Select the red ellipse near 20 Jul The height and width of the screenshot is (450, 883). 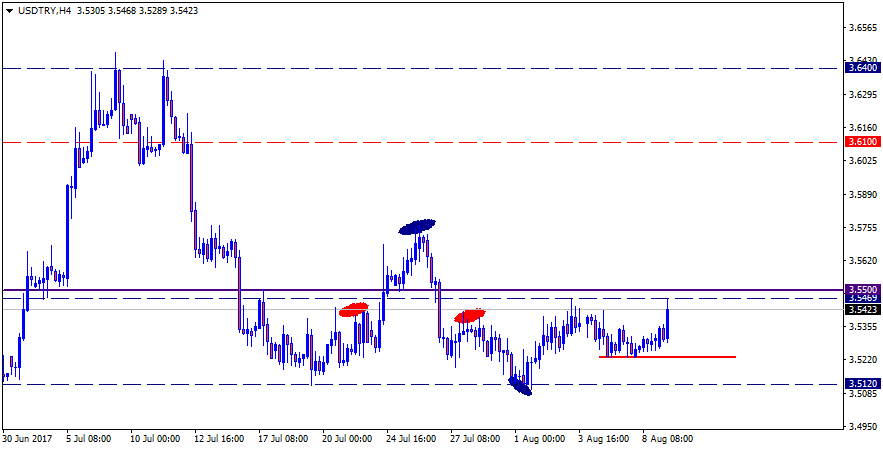[354, 311]
